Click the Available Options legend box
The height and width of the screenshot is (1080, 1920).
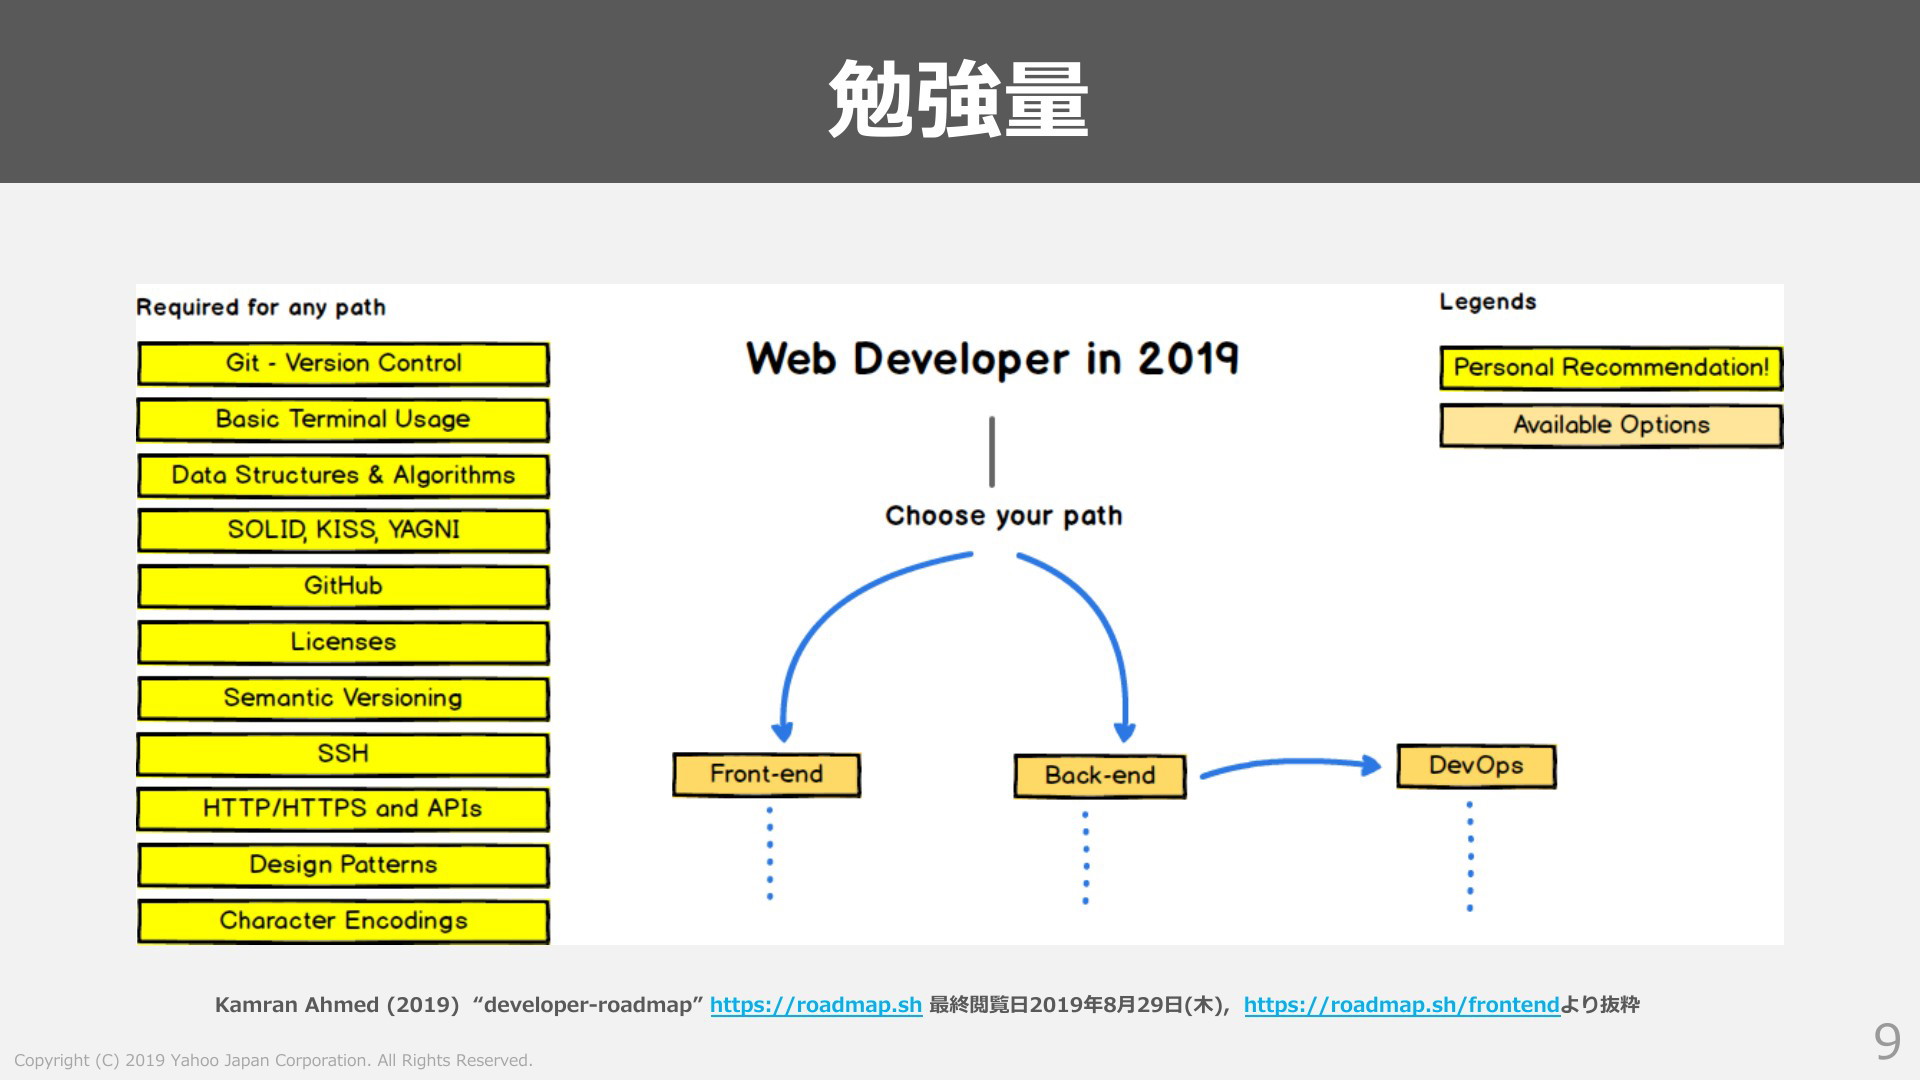pyautogui.click(x=1611, y=426)
